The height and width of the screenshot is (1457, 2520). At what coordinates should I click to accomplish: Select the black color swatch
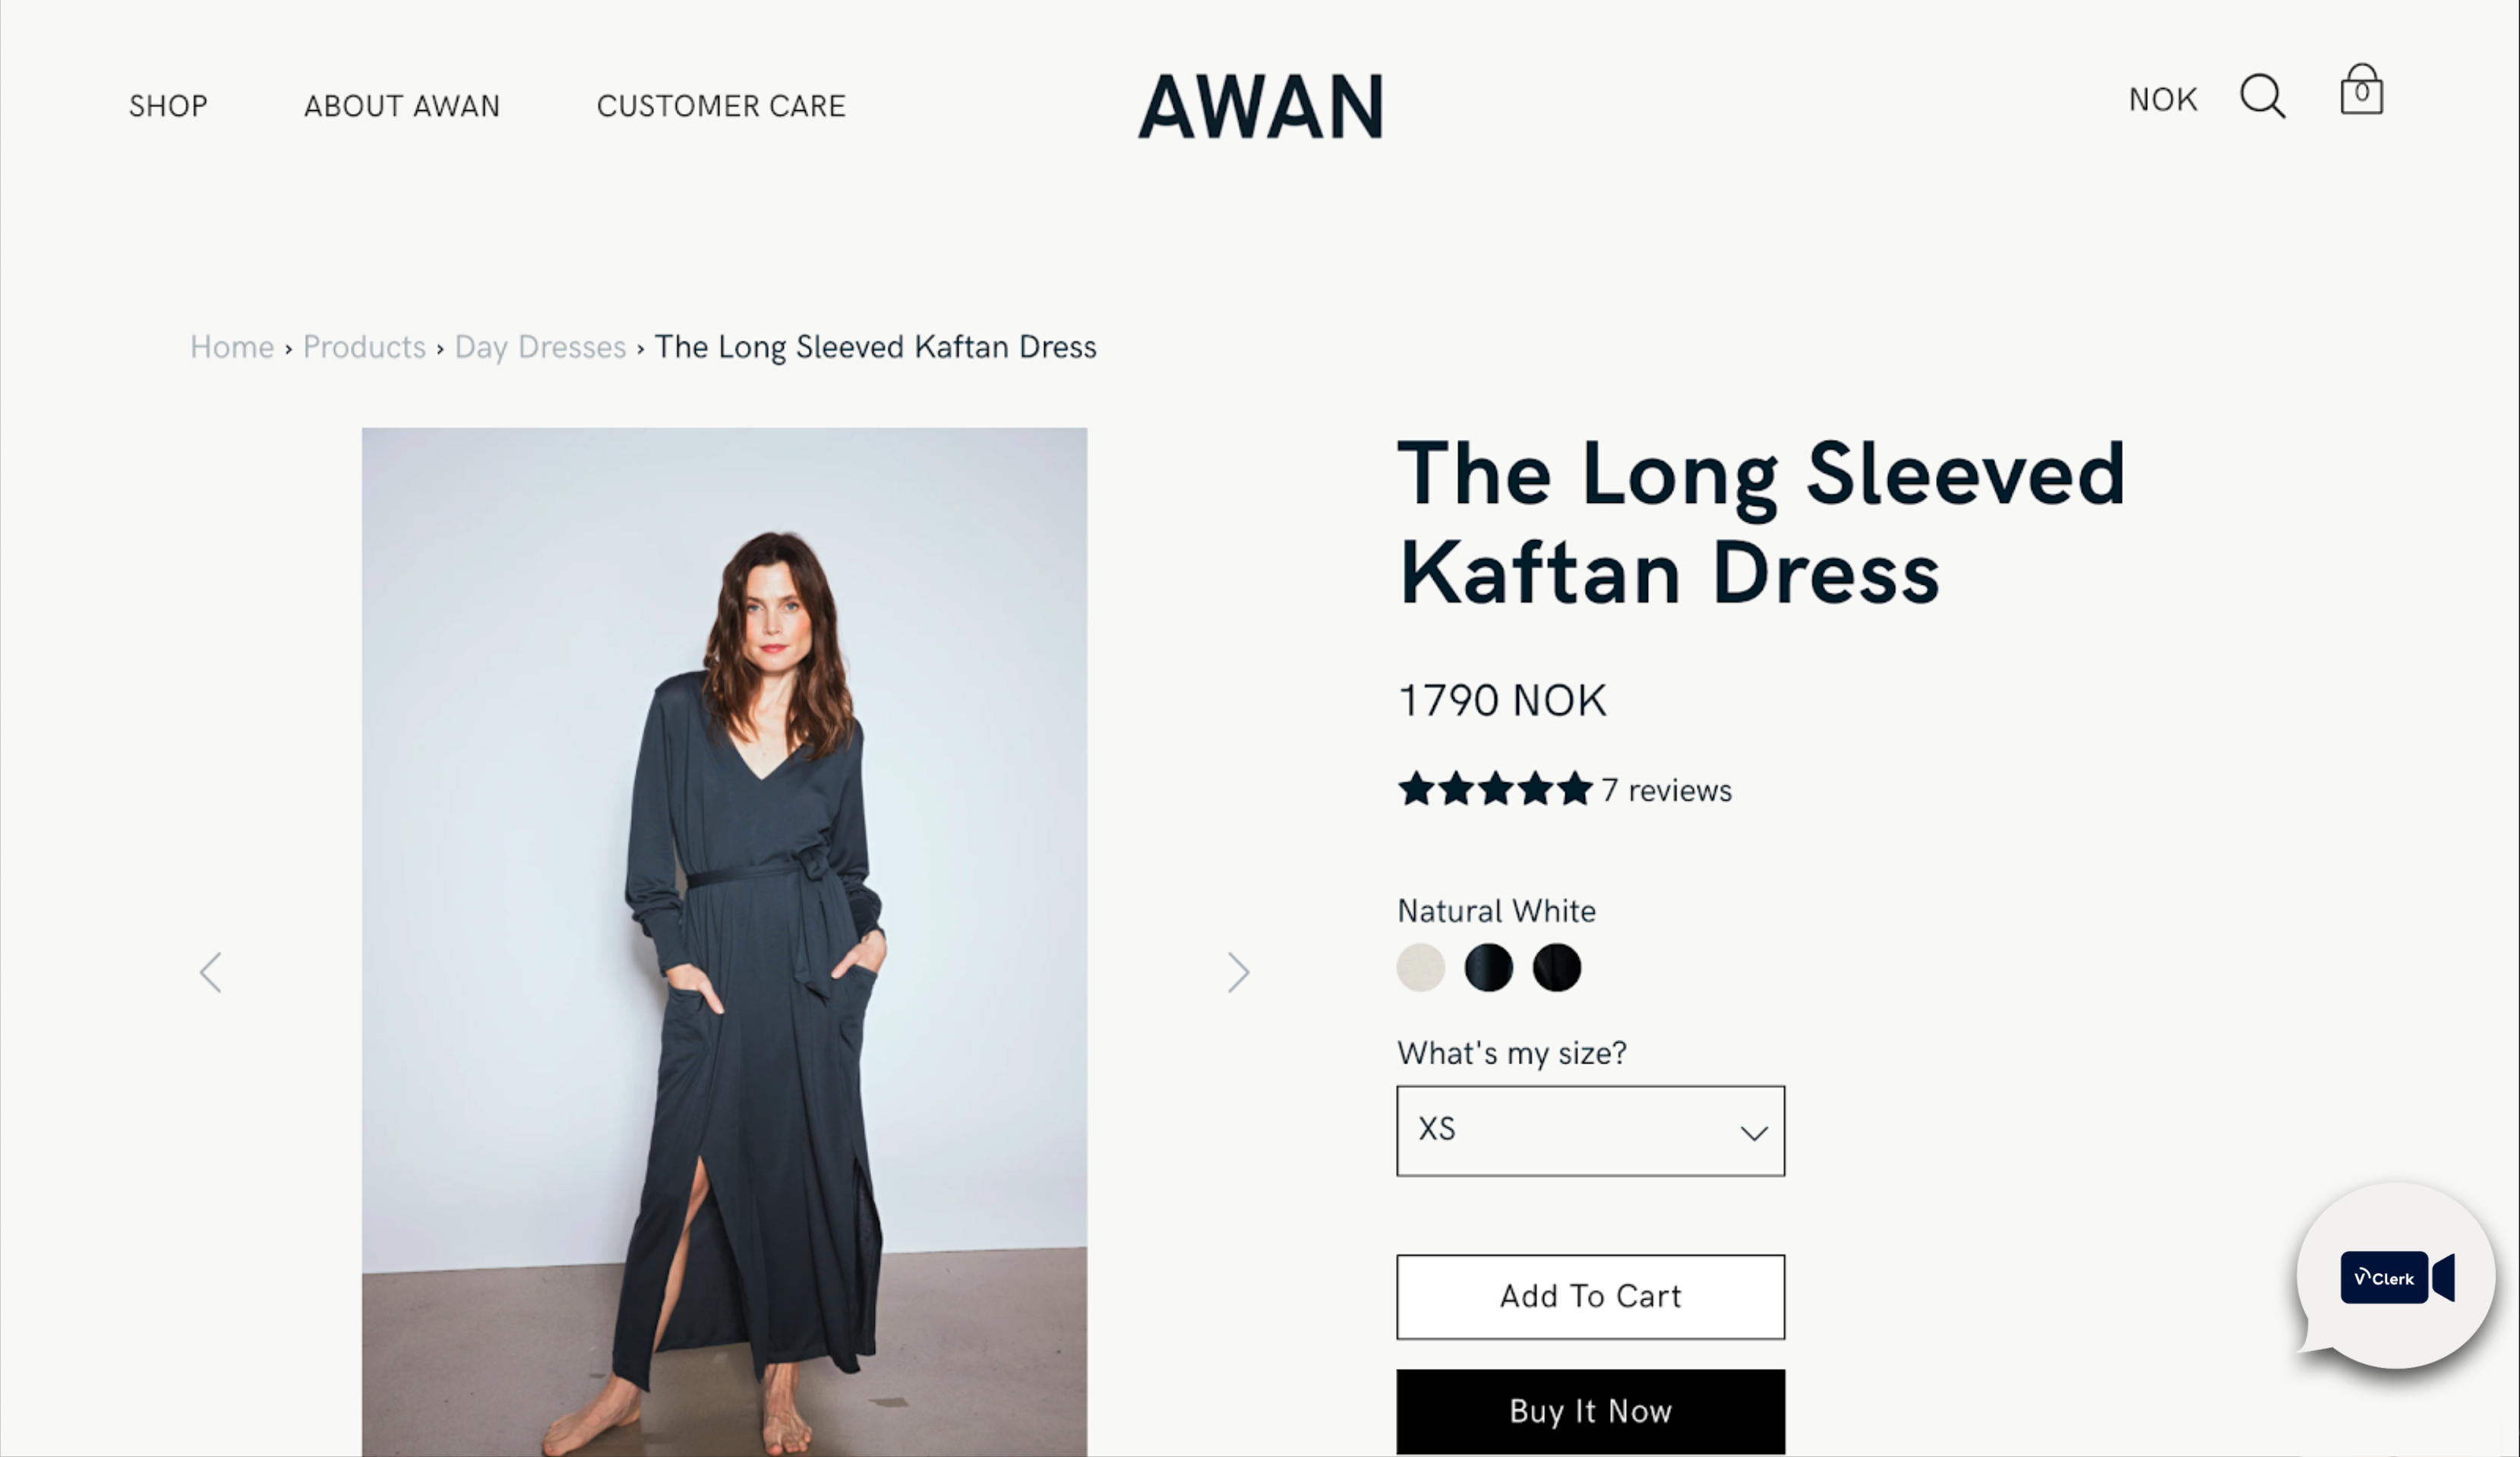pyautogui.click(x=1556, y=968)
